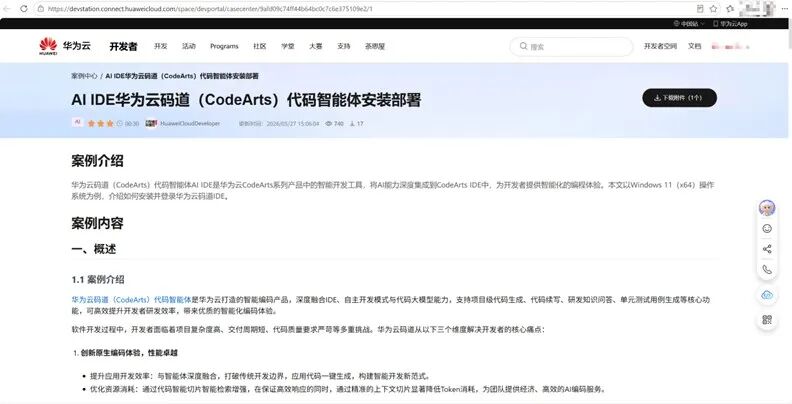Click the downloads count icon
The width and height of the screenshot is (792, 404).
(352, 123)
